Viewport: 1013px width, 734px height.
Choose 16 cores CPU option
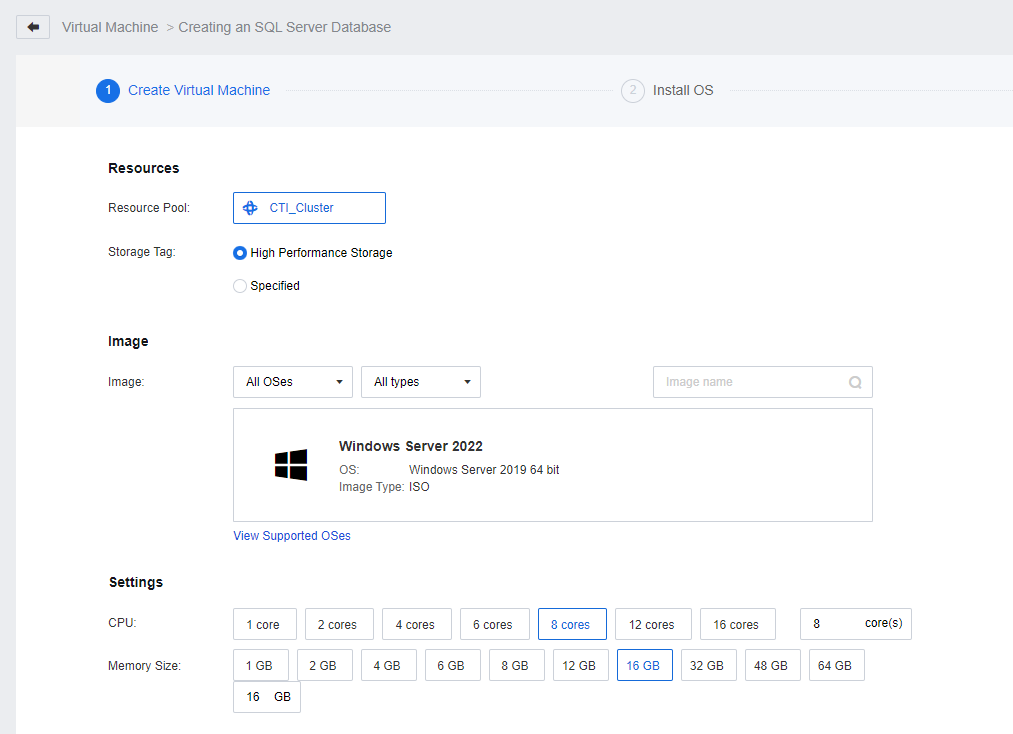[738, 624]
